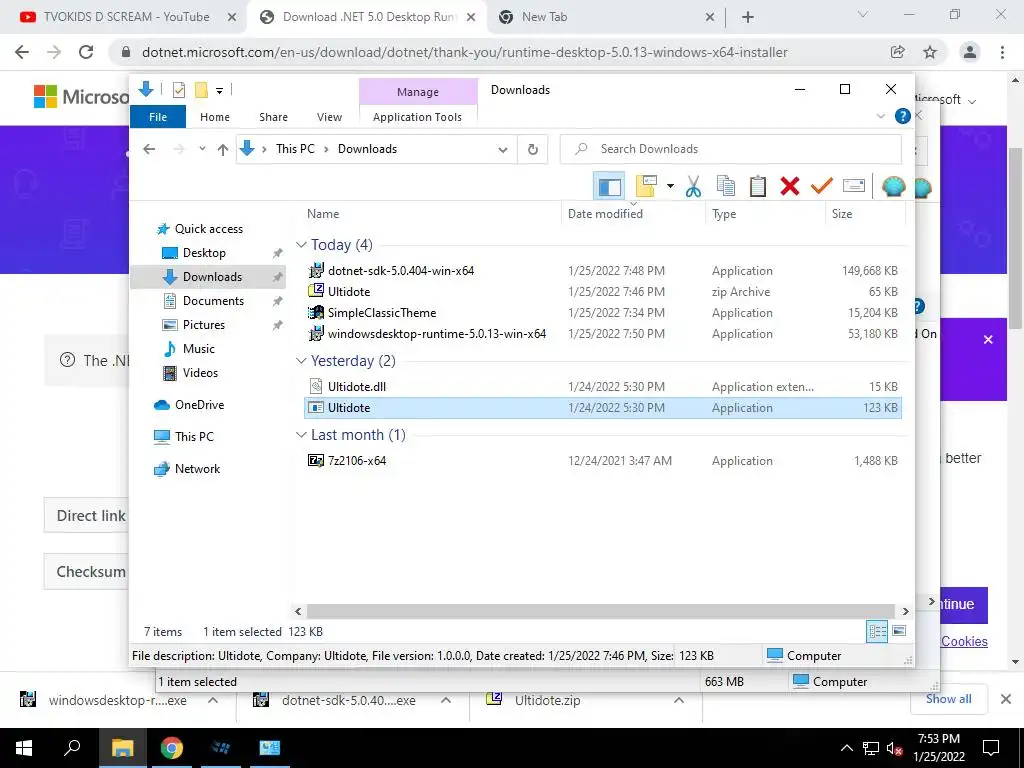Reload the page in Chrome
The width and height of the screenshot is (1024, 768).
86,52
